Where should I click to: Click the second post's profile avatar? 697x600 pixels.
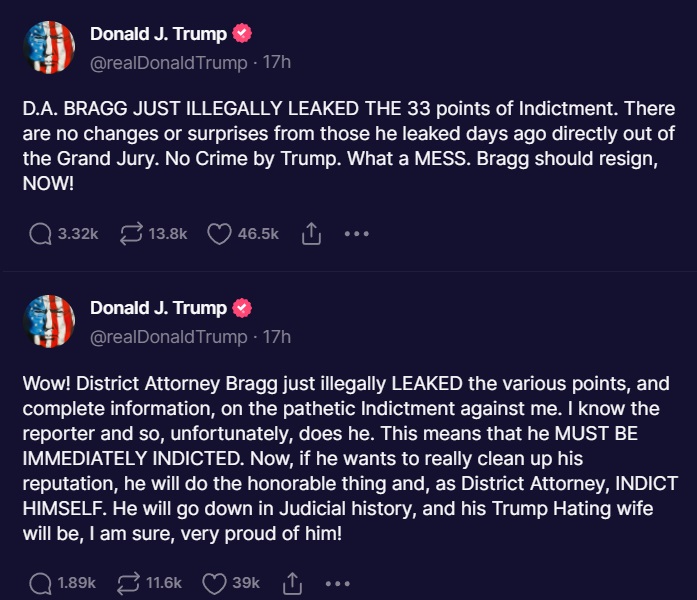point(49,321)
